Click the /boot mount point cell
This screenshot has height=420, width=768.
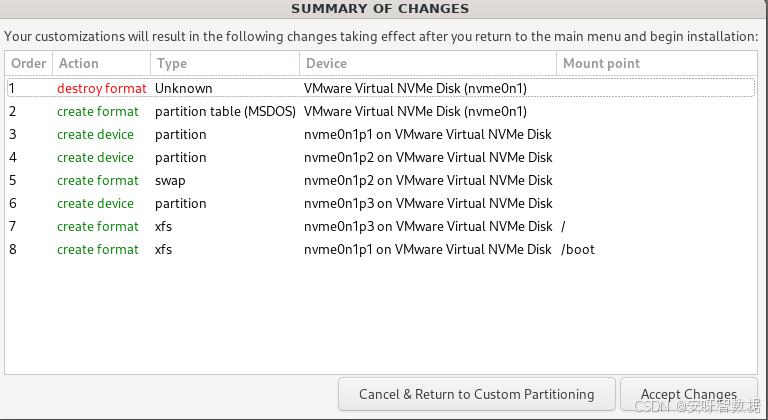pyautogui.click(x=578, y=249)
